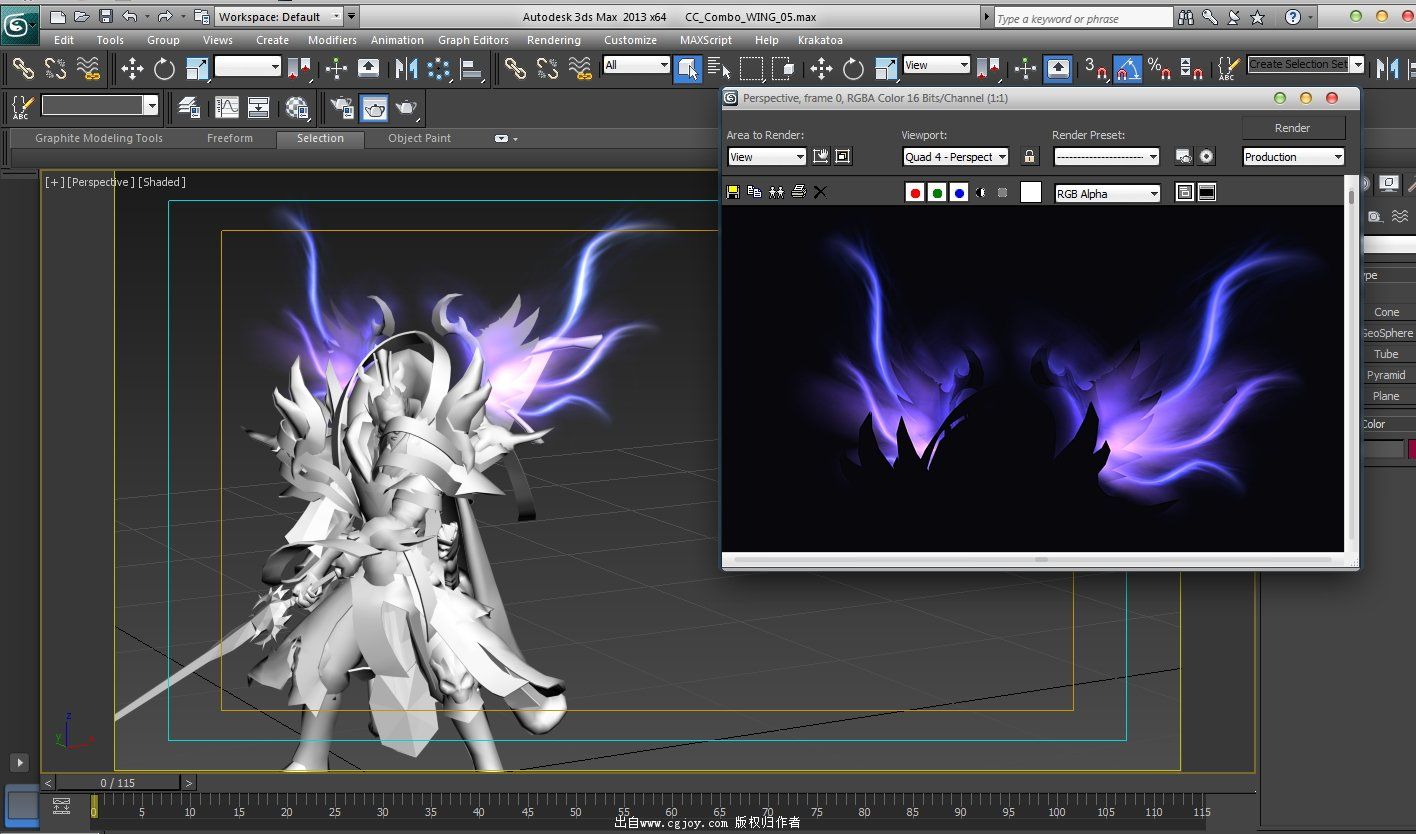
Task: Open the Curve Editor icon
Action: 227,106
